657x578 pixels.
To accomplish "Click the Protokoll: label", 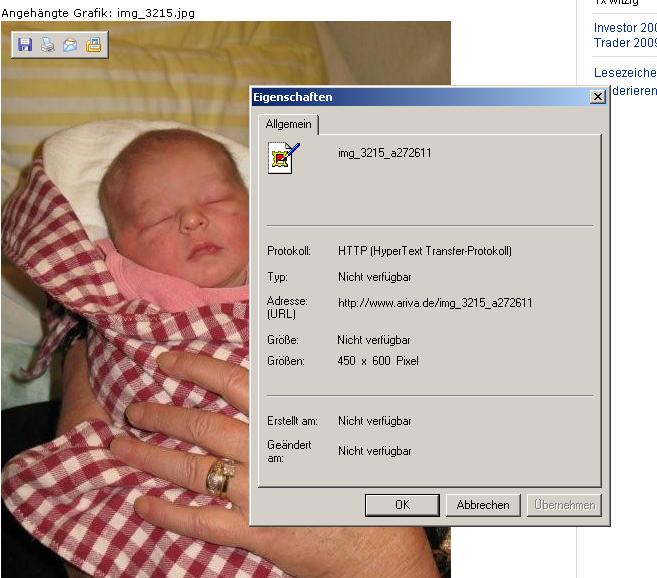I will [289, 251].
